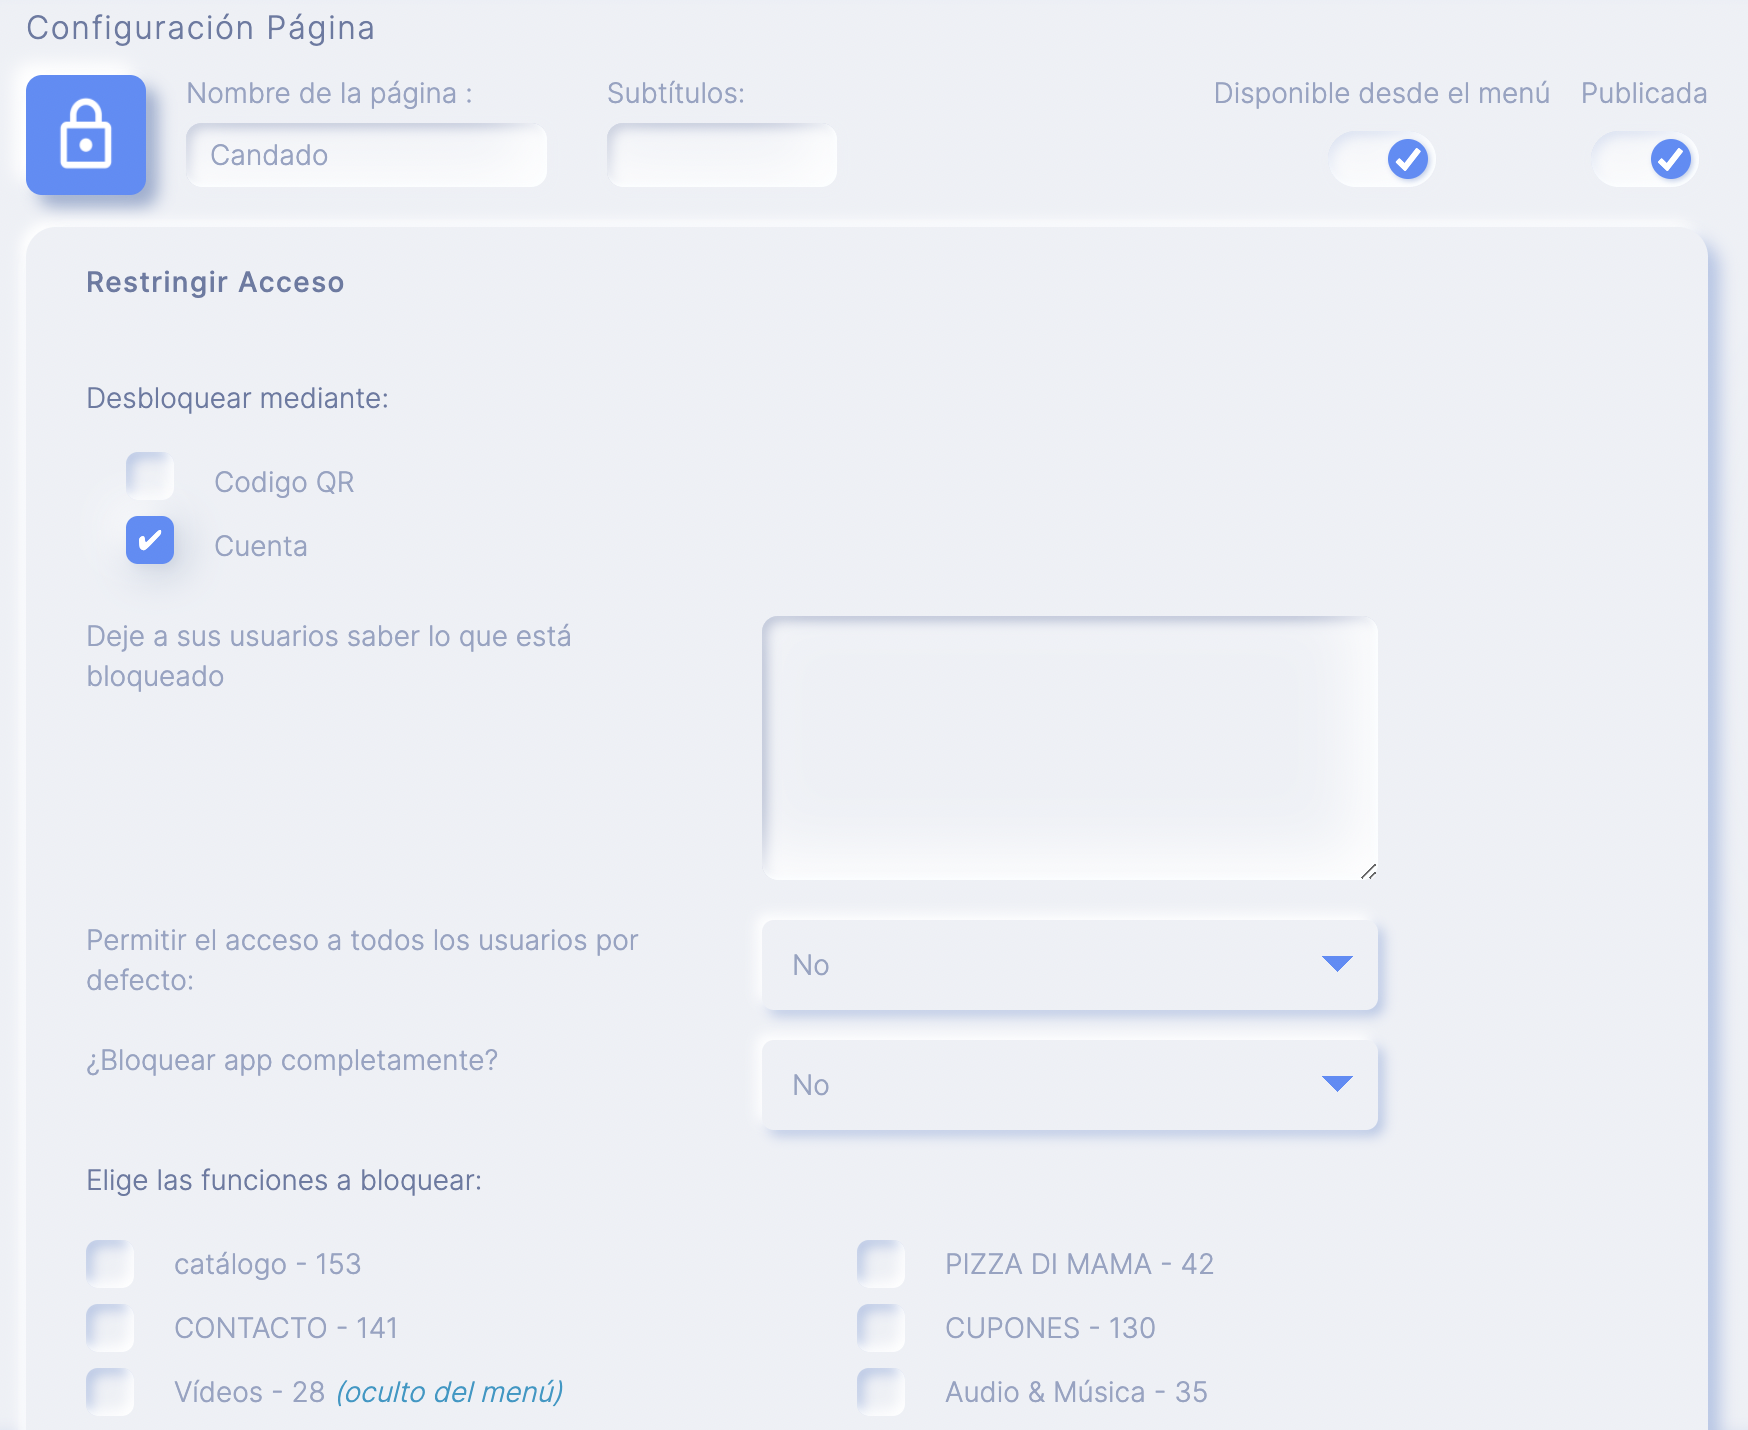Click arrow of Bloquear app dropdown
The width and height of the screenshot is (1748, 1430).
(x=1337, y=1084)
